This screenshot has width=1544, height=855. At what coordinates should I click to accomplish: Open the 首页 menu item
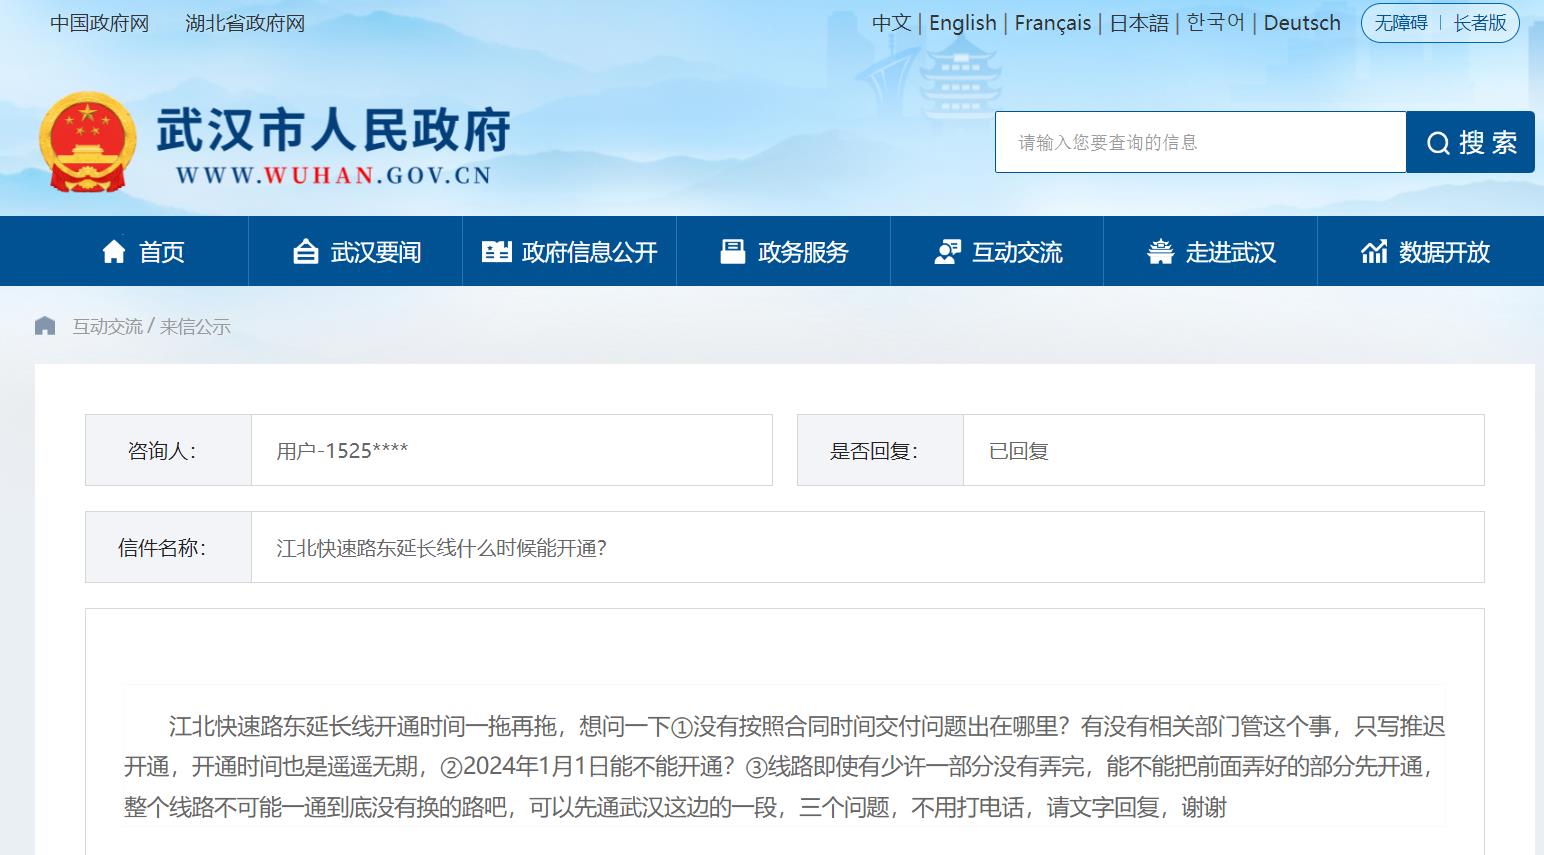click(x=161, y=252)
